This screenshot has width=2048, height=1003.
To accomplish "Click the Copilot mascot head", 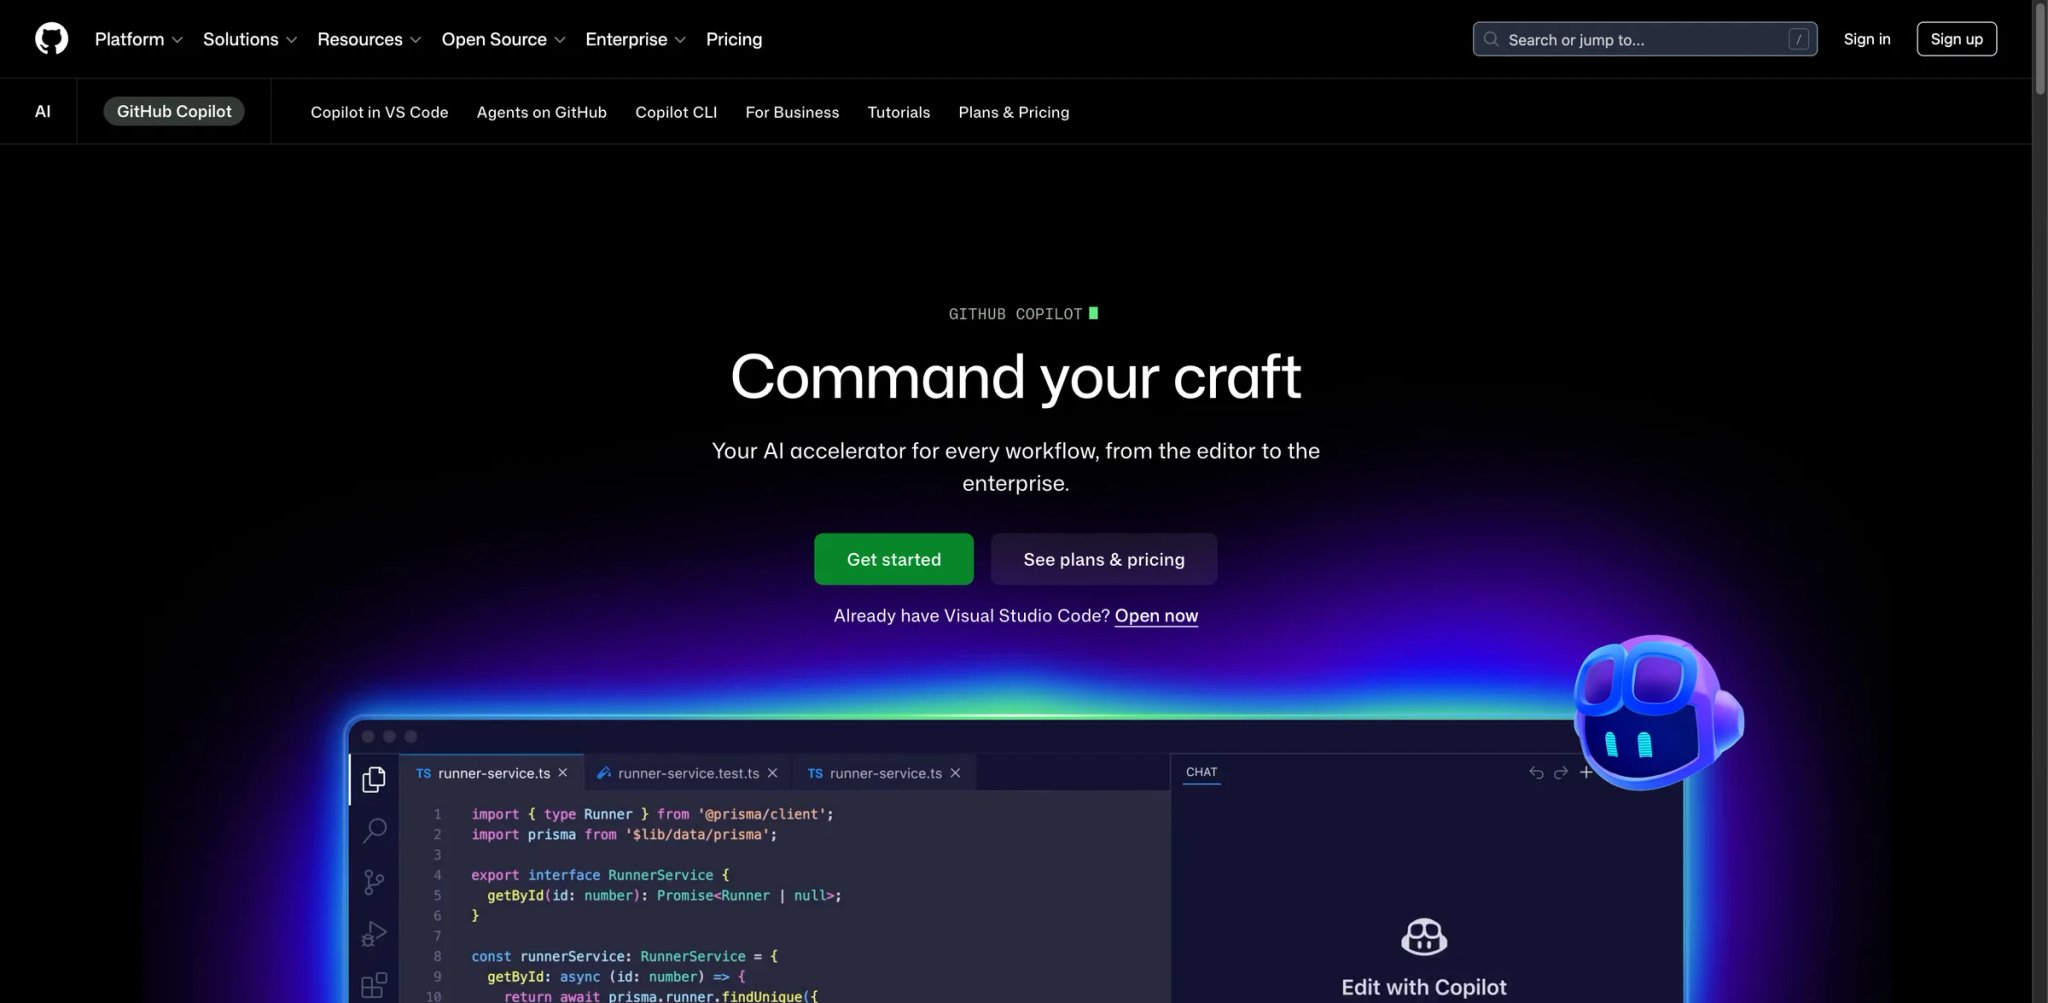I will pos(1657,712).
